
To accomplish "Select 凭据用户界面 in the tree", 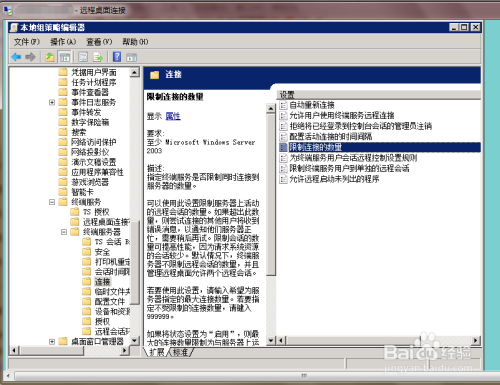I will (x=93, y=72).
